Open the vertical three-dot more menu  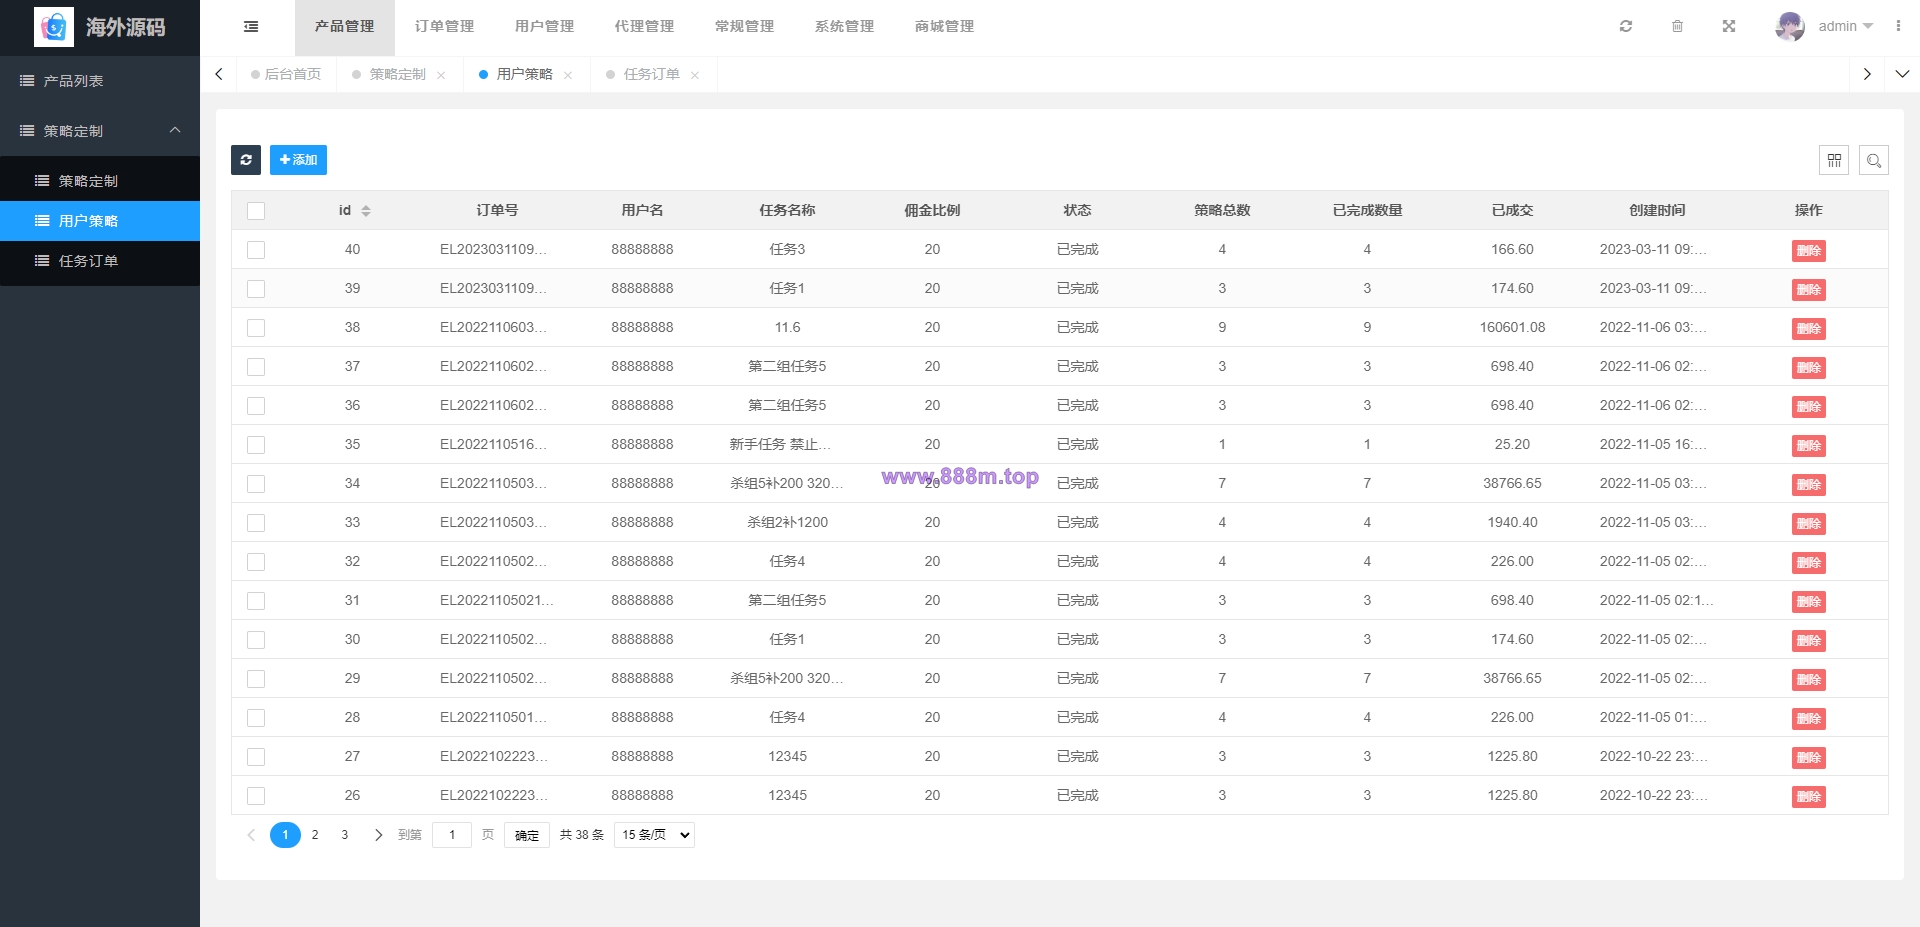point(1898,26)
